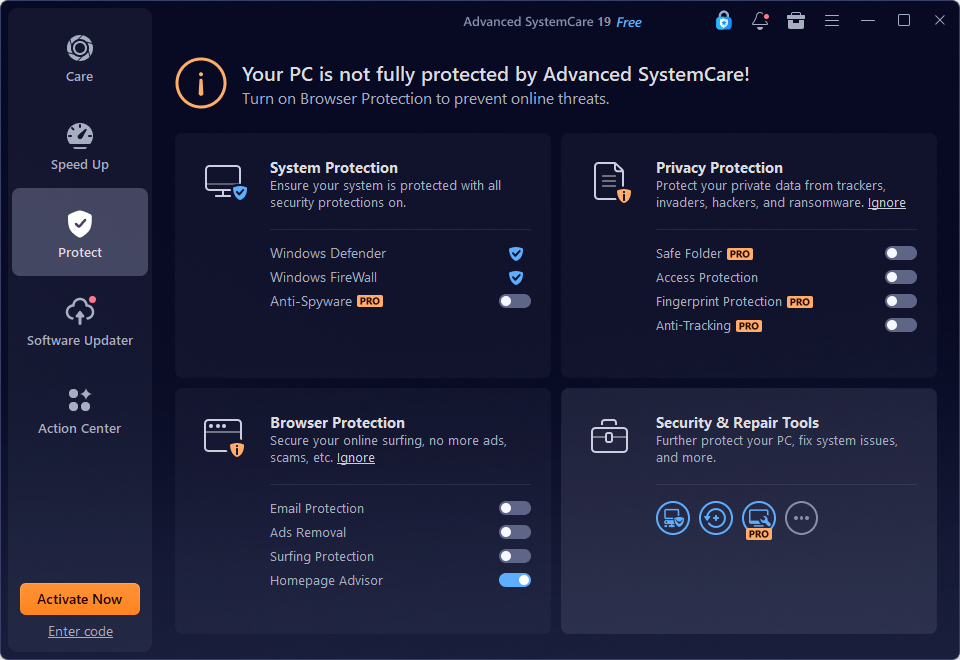This screenshot has width=960, height=660.
Task: Open notifications bell icon
Action: click(x=760, y=21)
